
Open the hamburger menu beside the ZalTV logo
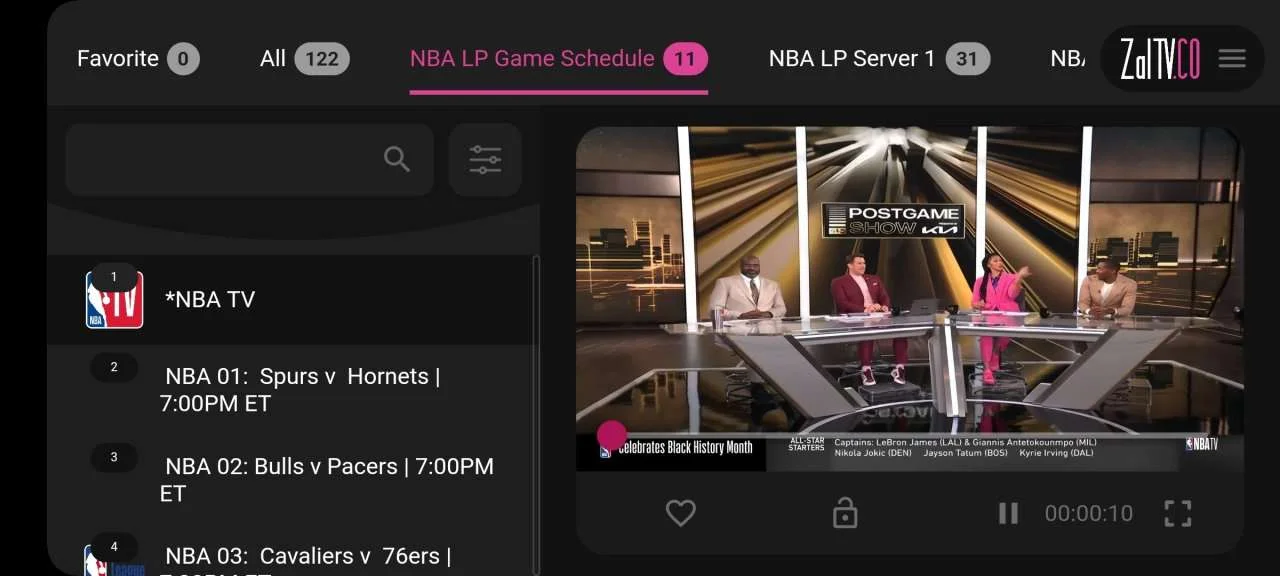(x=1232, y=59)
